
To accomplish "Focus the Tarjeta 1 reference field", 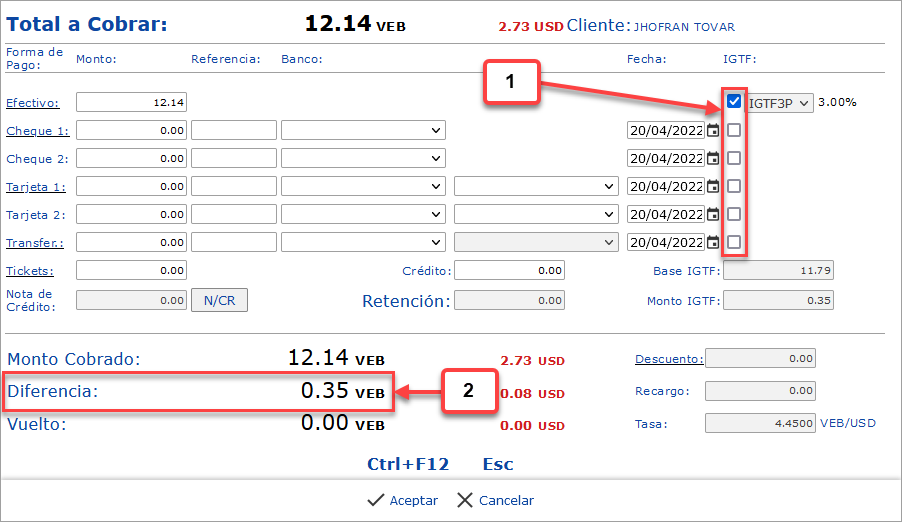I will point(234,186).
